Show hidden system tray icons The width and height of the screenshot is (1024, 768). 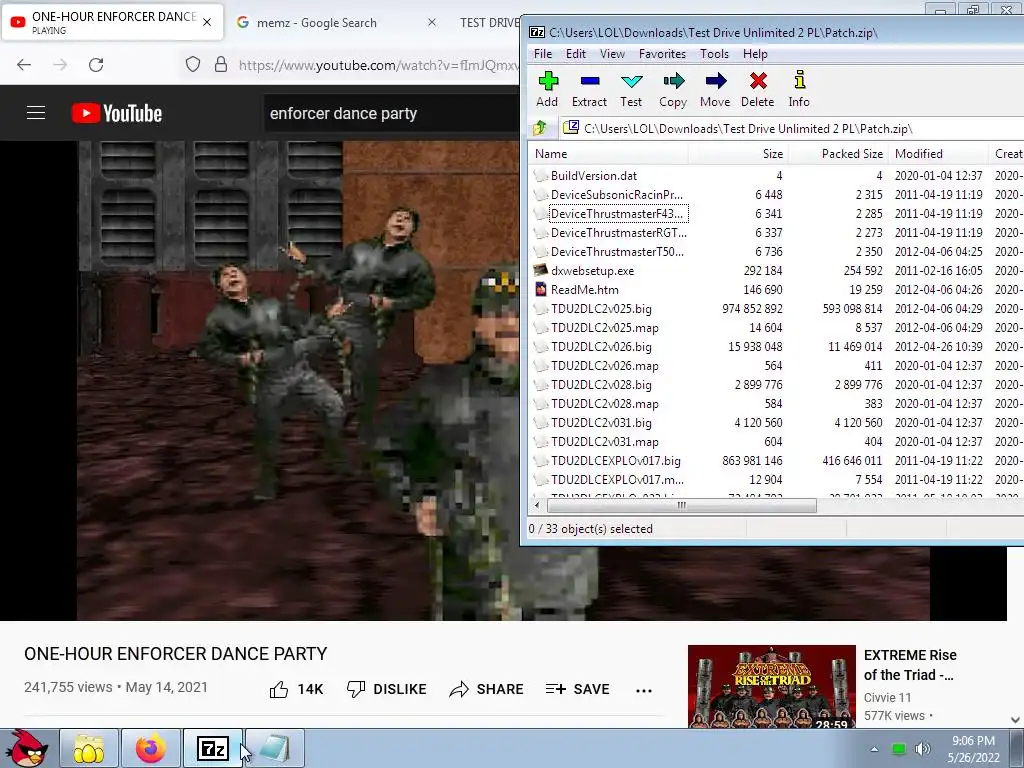pyautogui.click(x=874, y=749)
